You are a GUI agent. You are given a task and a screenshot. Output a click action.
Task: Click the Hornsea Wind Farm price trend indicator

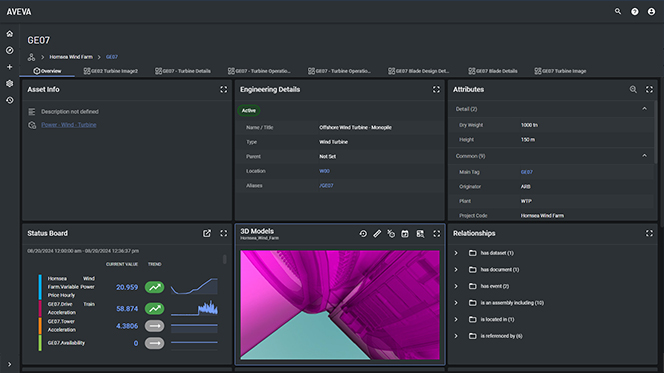pyautogui.click(x=155, y=287)
